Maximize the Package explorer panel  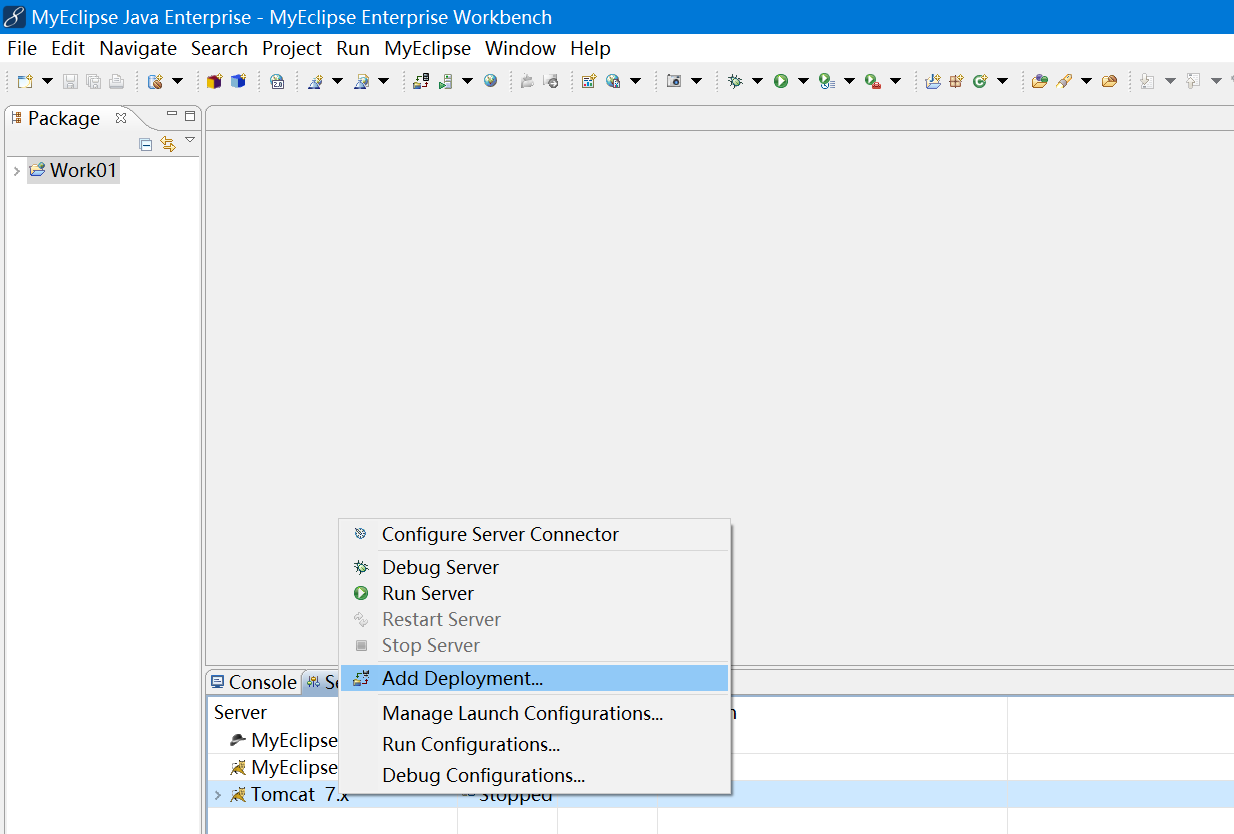190,116
